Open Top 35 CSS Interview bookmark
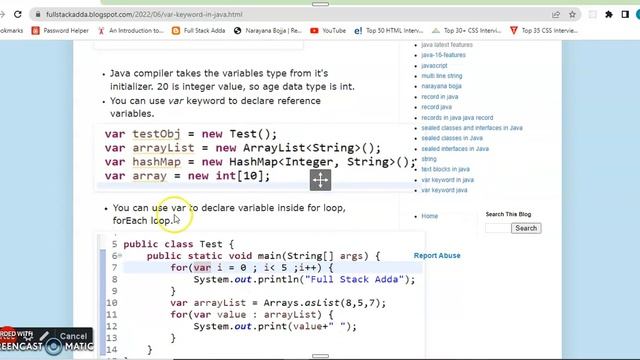Viewport: 640px width, 360px height. tap(544, 31)
